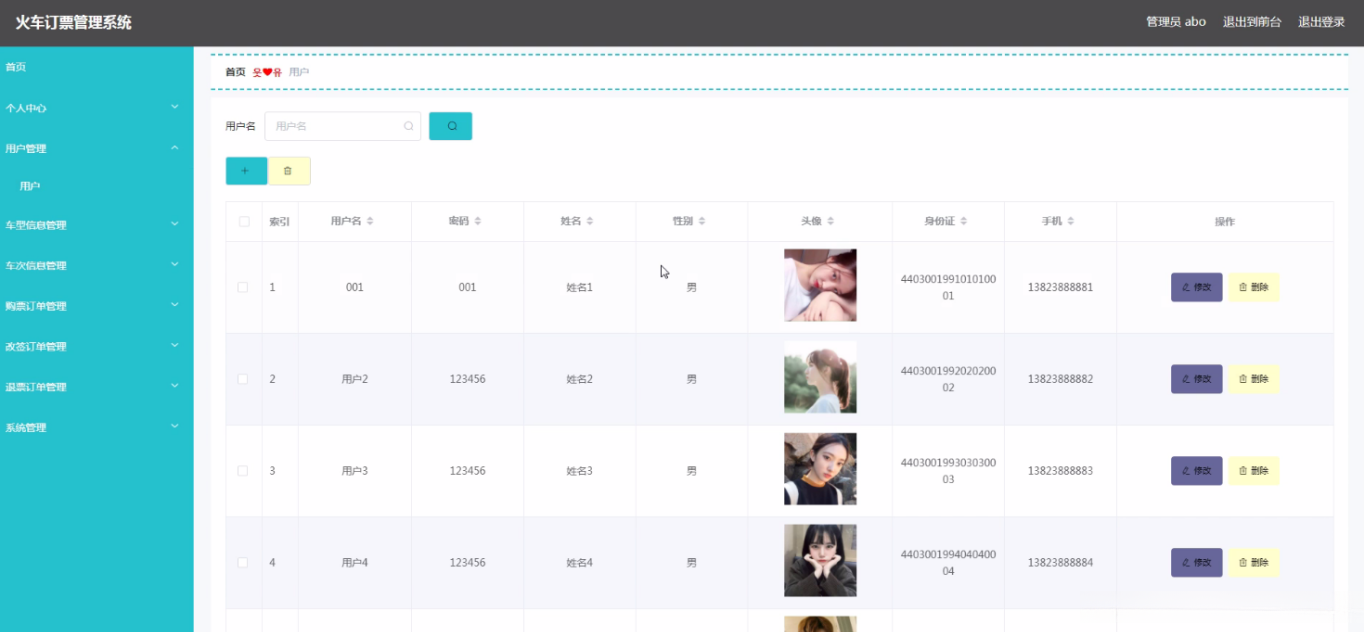Click 管理员 abo in header
Screen dimensions: 1364x632
[x=1176, y=22]
